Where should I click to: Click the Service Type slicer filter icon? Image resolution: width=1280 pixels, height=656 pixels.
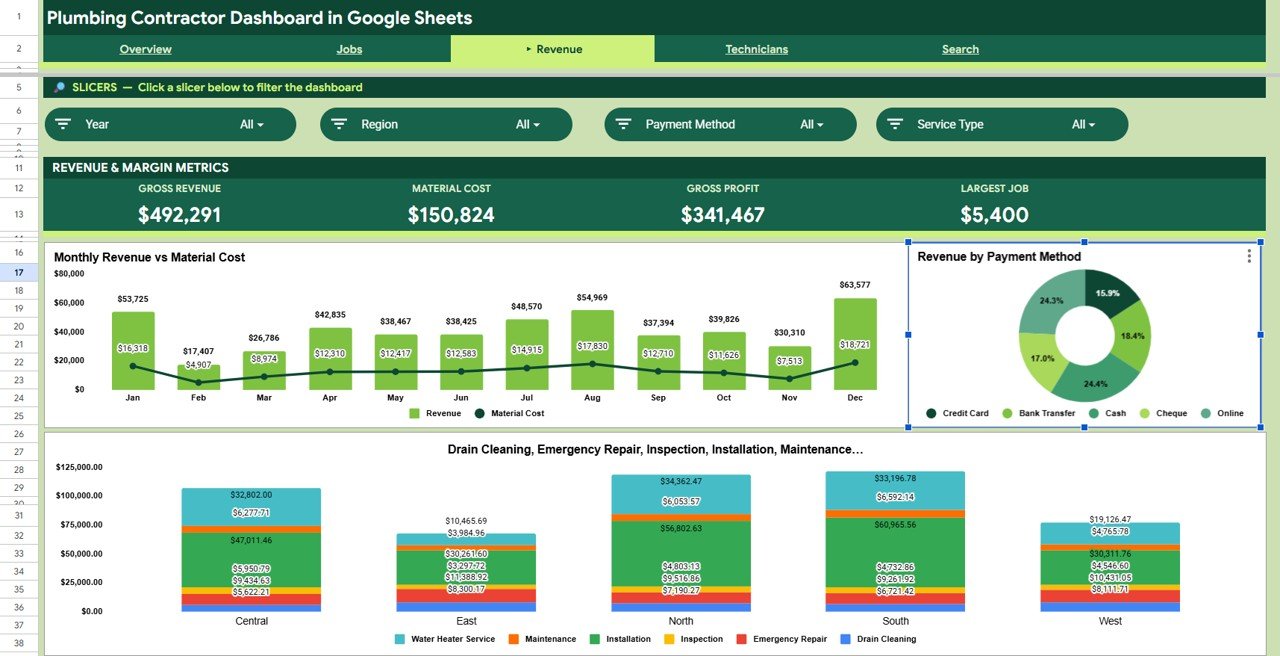click(x=895, y=124)
